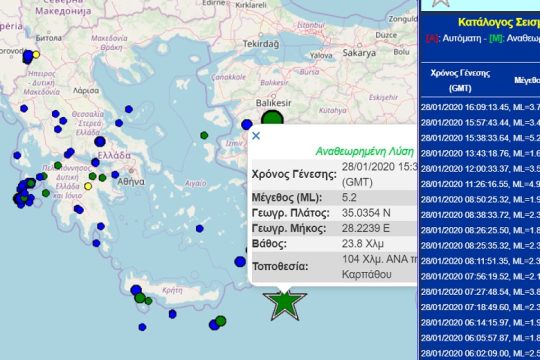The image size is (540, 360).
Task: Open catalog entry 28/01/2020 08:50:25.32
Action: click(x=480, y=199)
